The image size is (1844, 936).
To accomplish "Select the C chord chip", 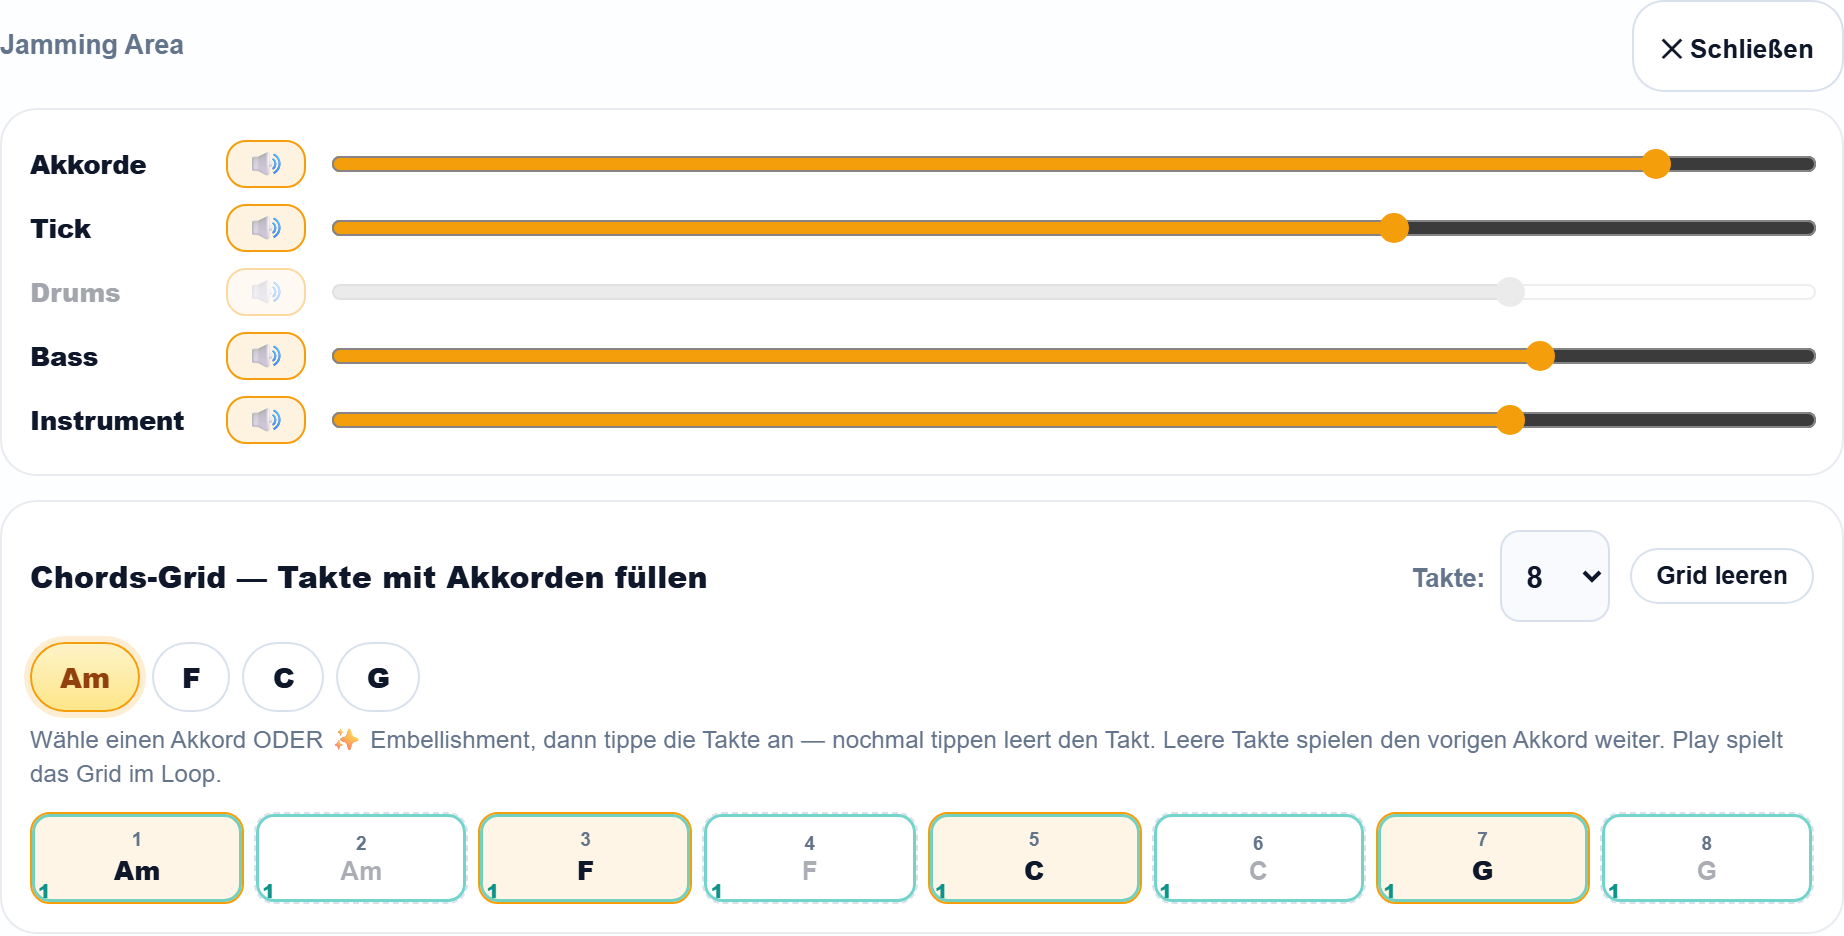I will 283,678.
